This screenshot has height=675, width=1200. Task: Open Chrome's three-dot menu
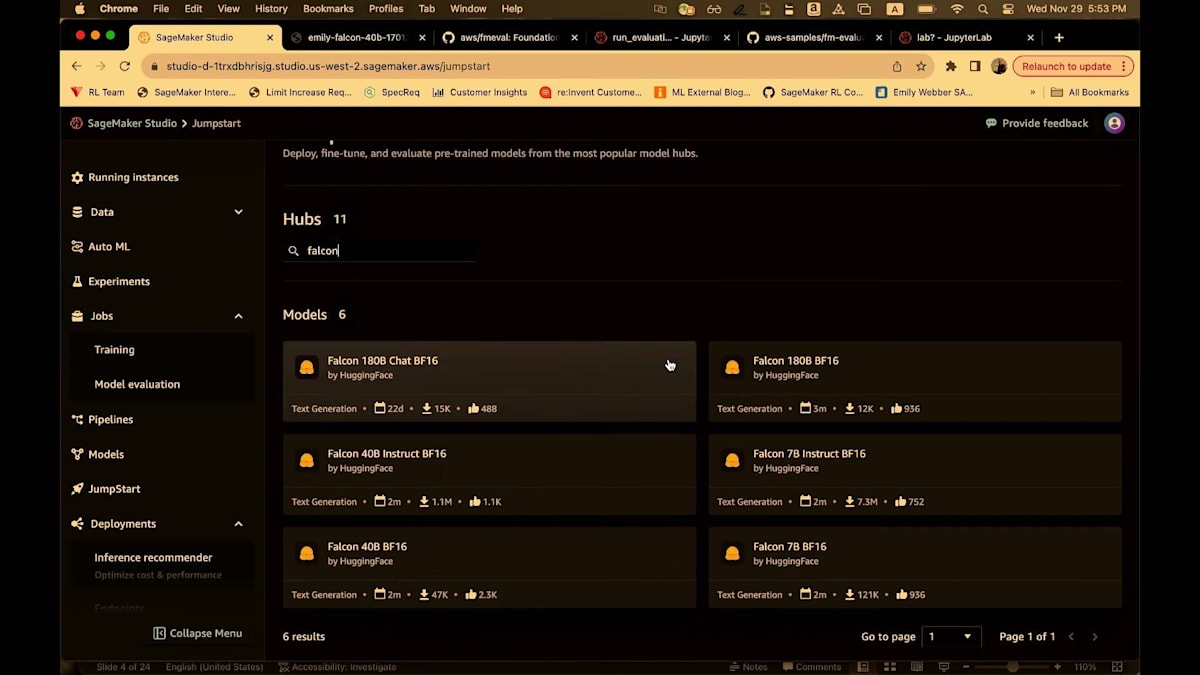(x=1124, y=66)
